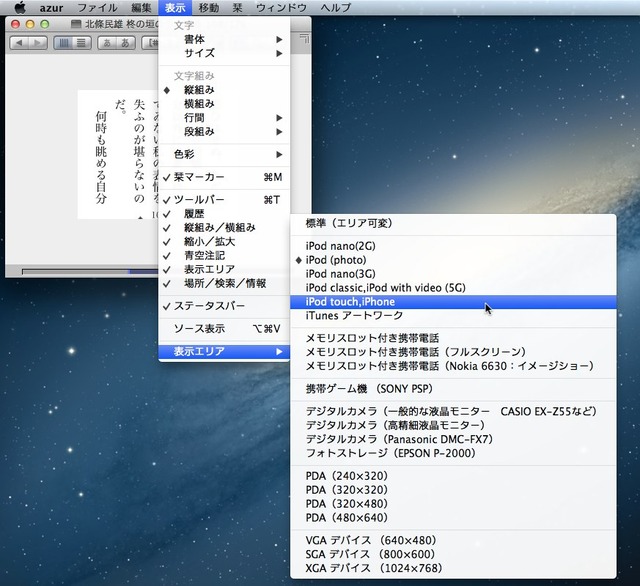Open the ヘルプ menu
Viewport: 640px width, 586px height.
(336, 7)
